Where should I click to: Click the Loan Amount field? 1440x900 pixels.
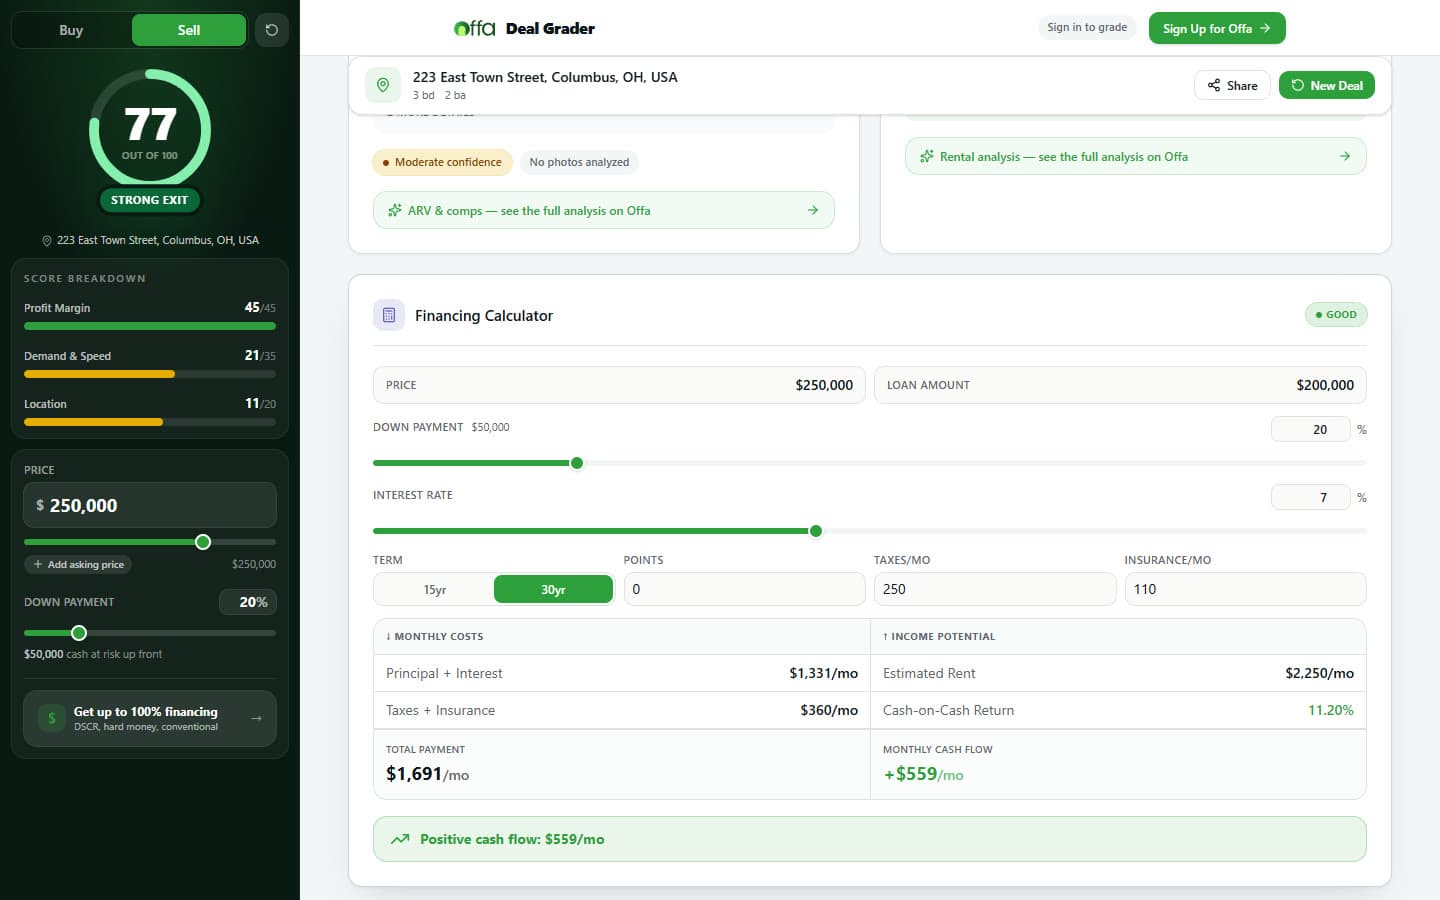point(1120,385)
